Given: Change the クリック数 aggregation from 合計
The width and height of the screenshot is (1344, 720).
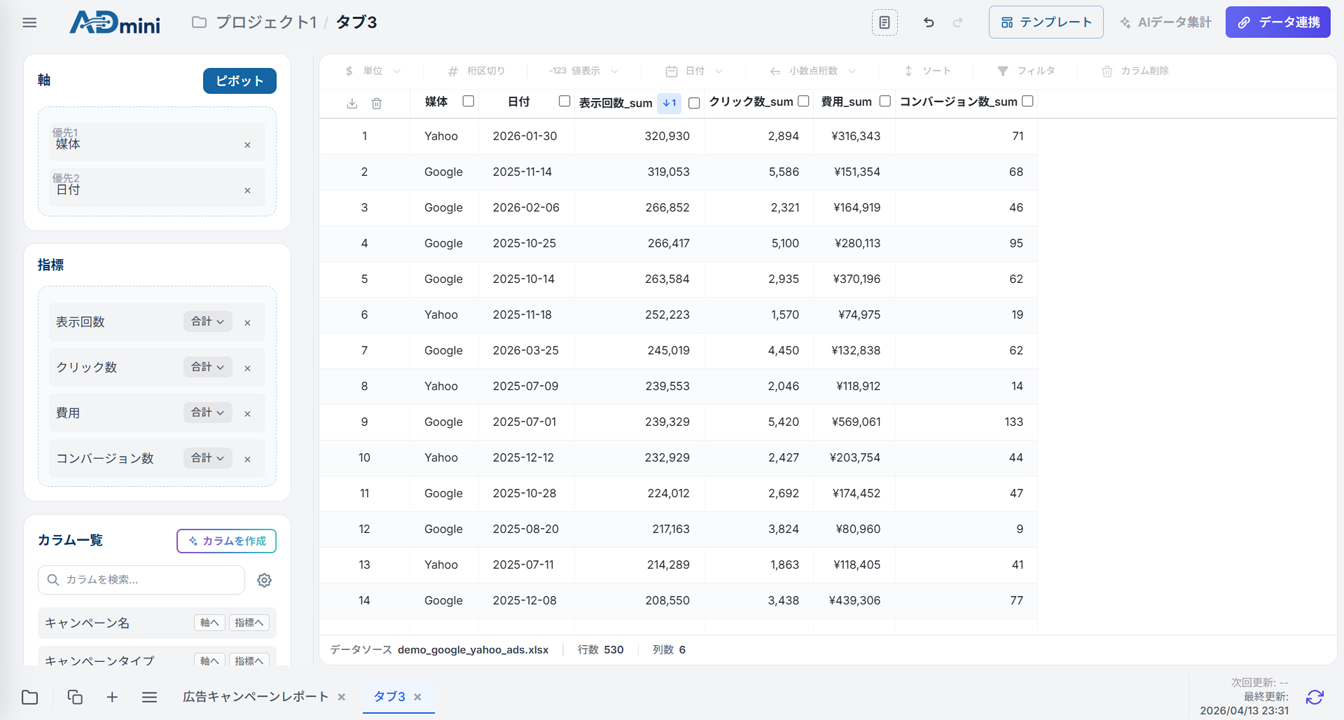Looking at the screenshot, I should [208, 367].
